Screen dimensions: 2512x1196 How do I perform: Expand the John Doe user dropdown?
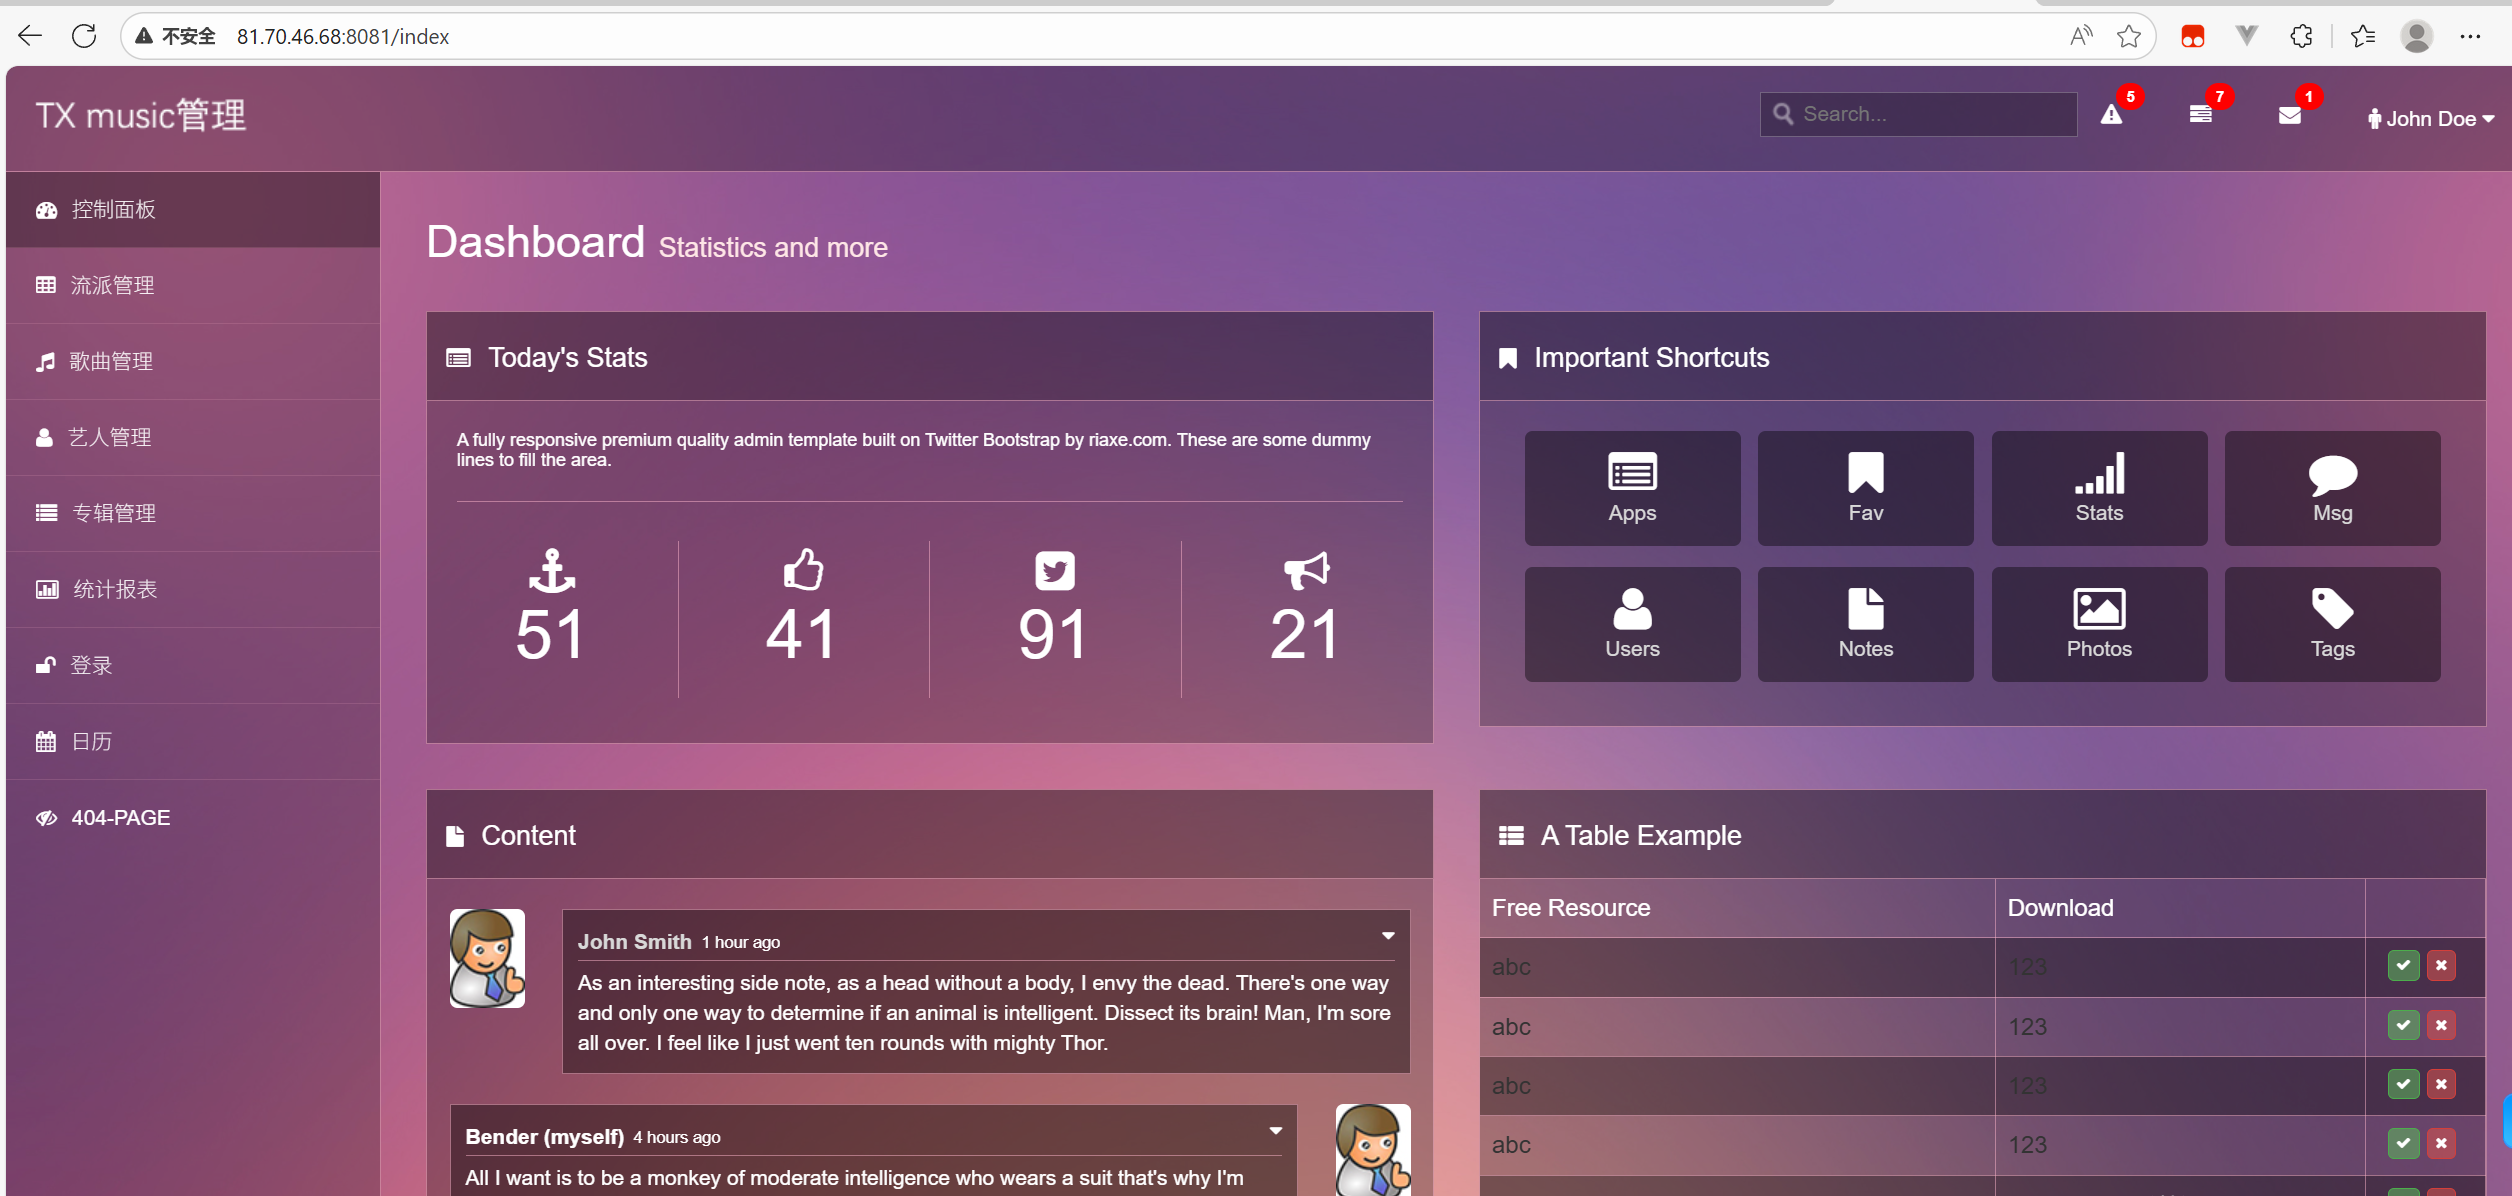(x=2430, y=118)
